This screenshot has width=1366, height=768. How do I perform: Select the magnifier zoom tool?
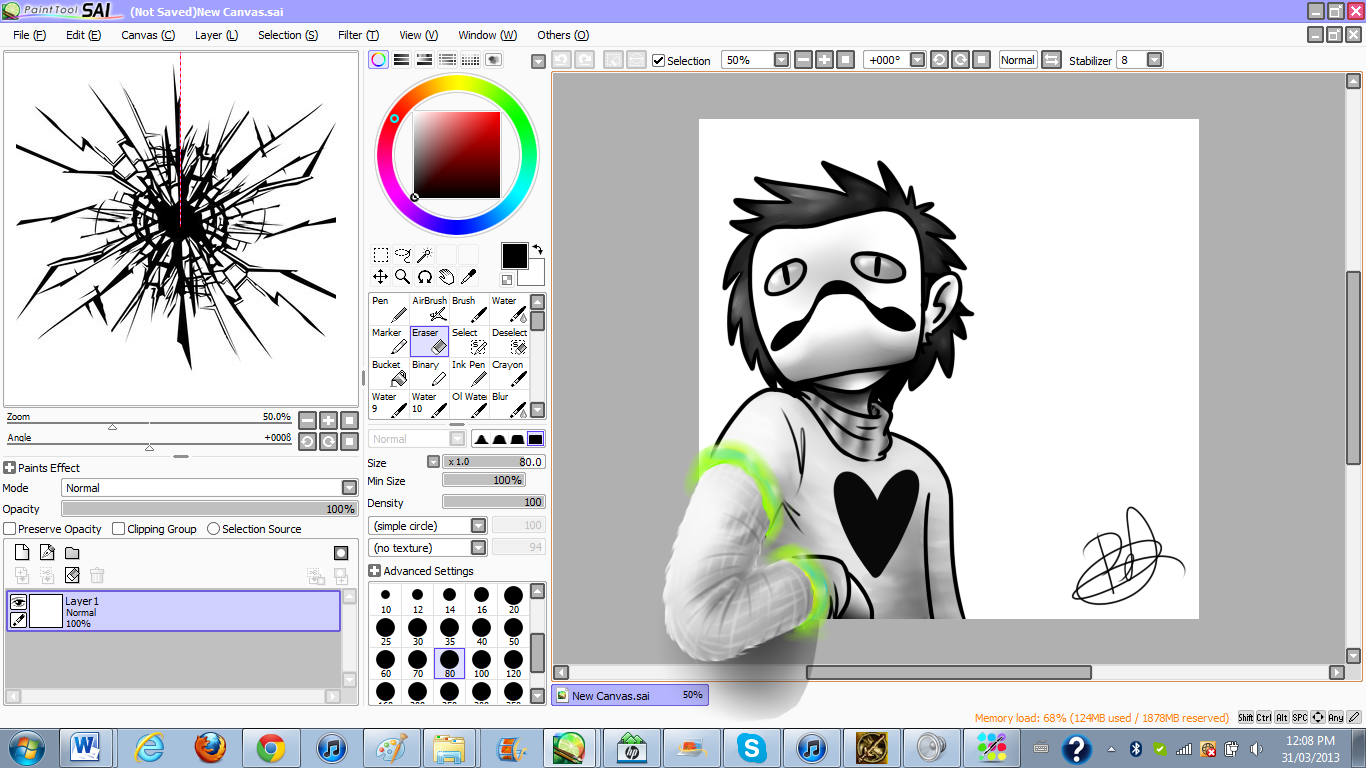click(x=403, y=277)
